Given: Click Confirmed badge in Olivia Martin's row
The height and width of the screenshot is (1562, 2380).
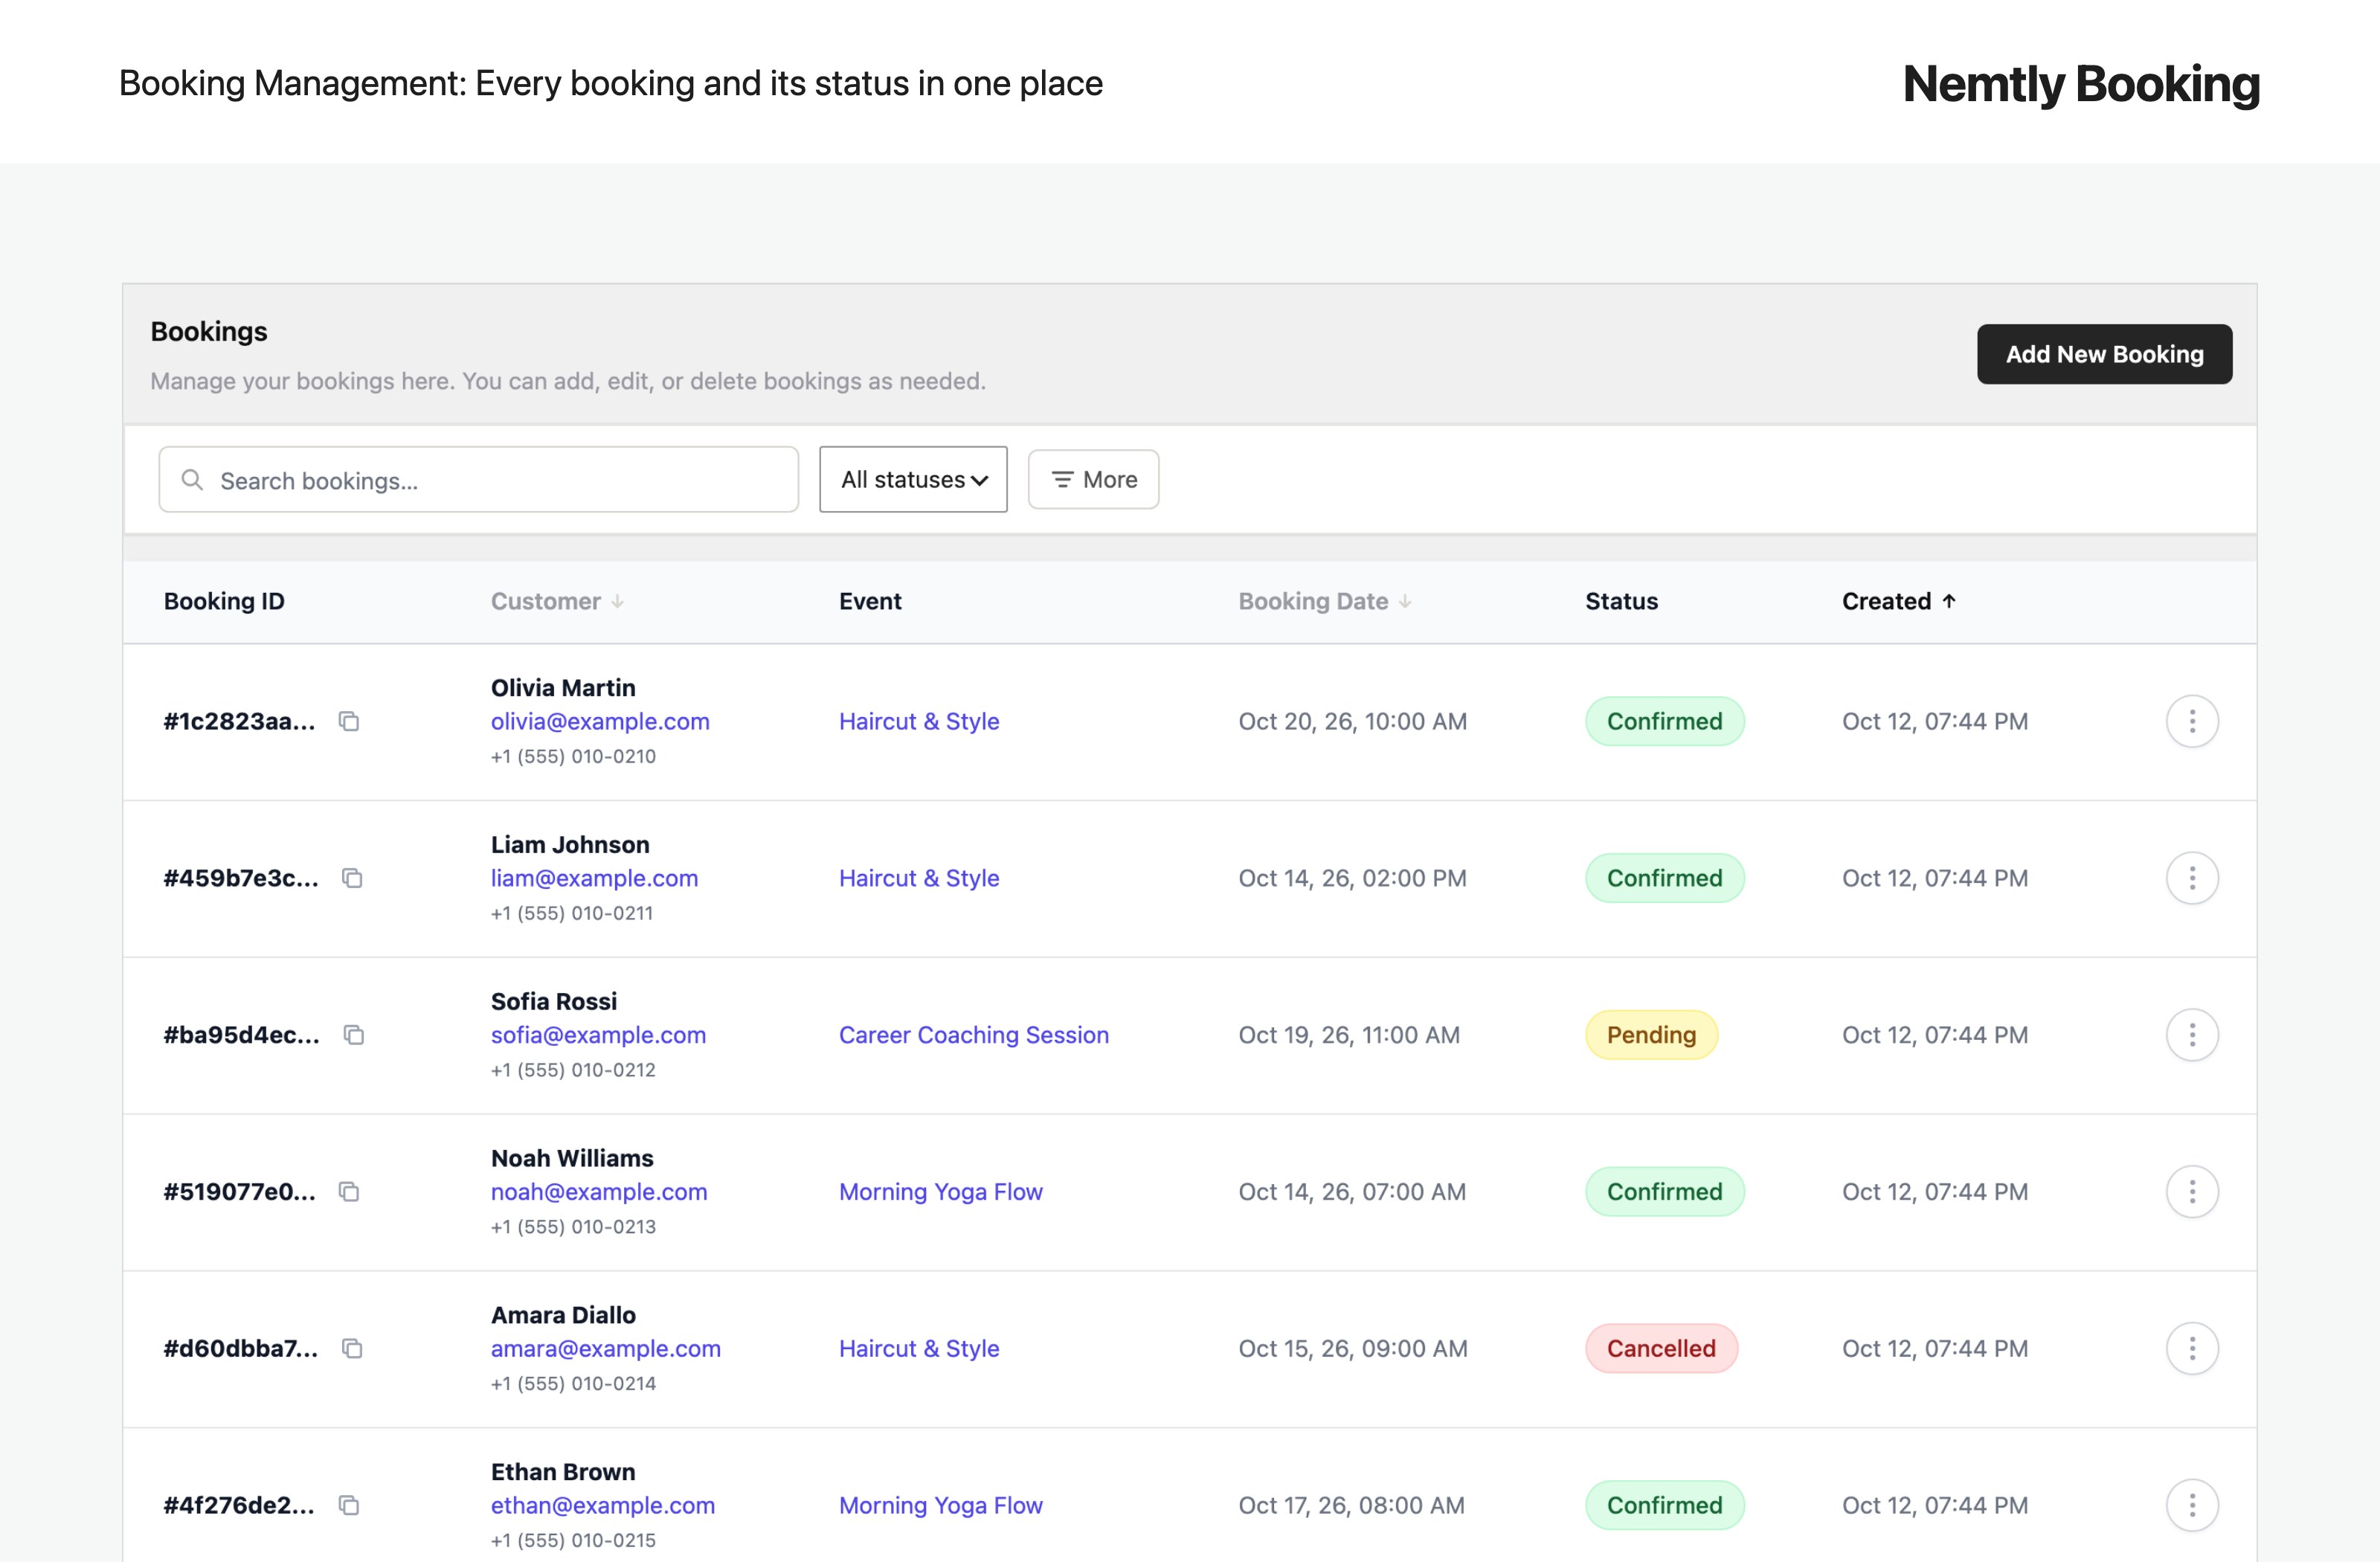Looking at the screenshot, I should point(1665,721).
